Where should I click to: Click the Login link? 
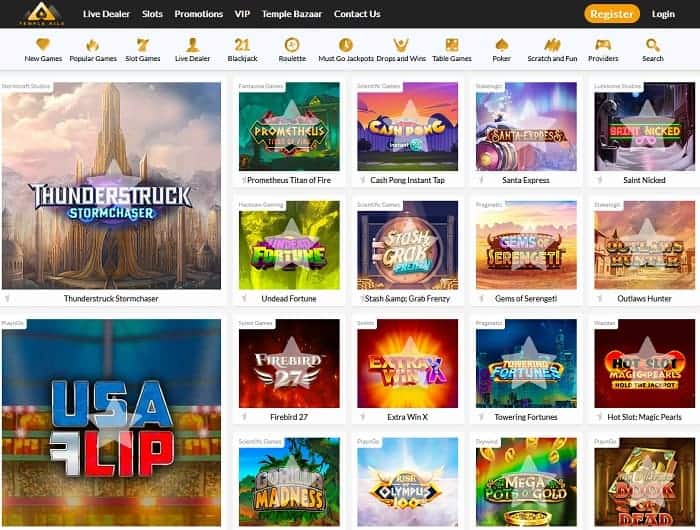663,14
